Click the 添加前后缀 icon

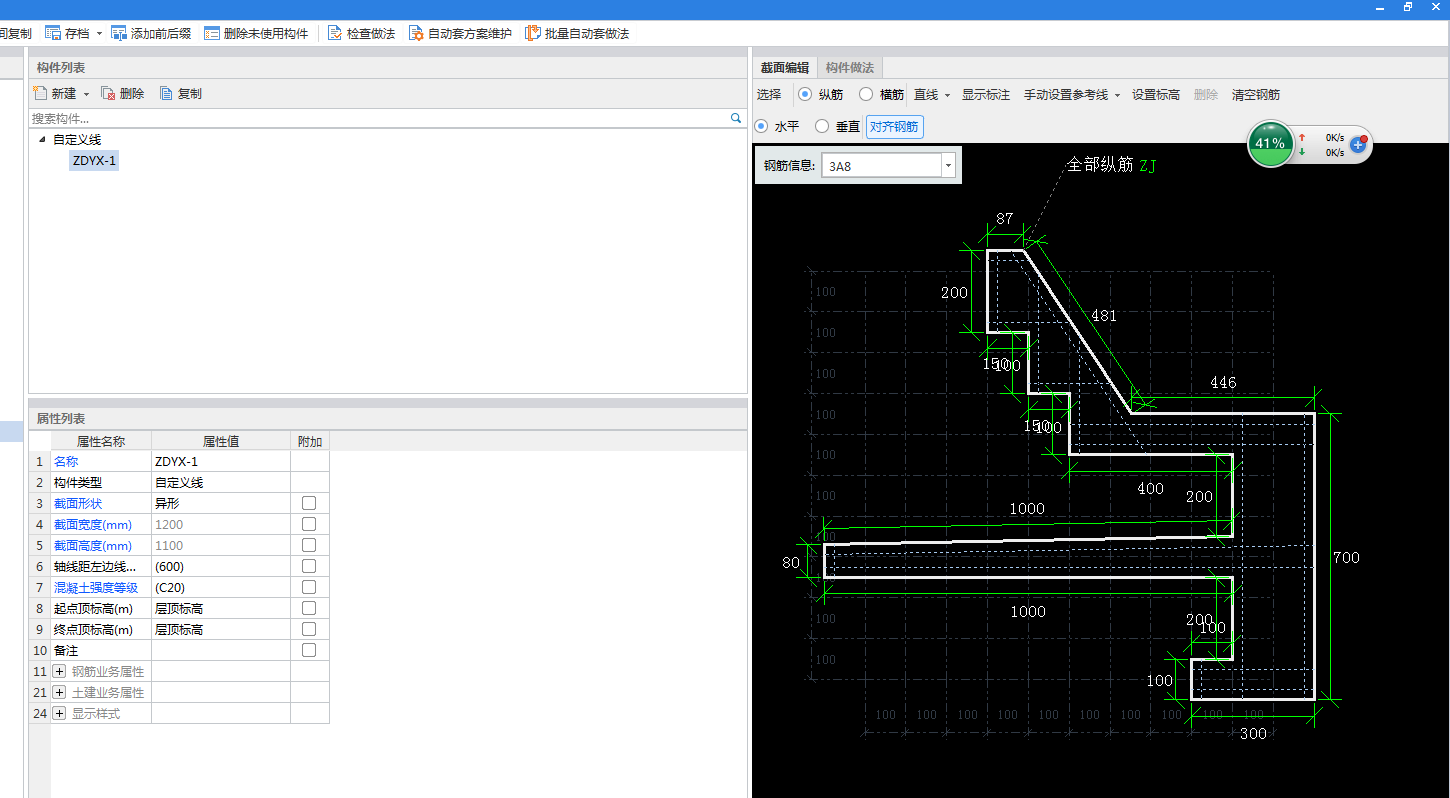click(x=119, y=33)
